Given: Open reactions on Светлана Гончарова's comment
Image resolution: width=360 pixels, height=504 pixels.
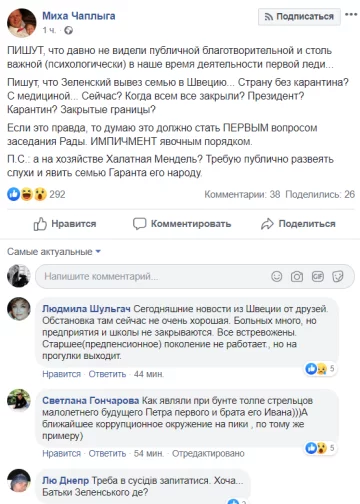Looking at the screenshot, I should 320,448.
